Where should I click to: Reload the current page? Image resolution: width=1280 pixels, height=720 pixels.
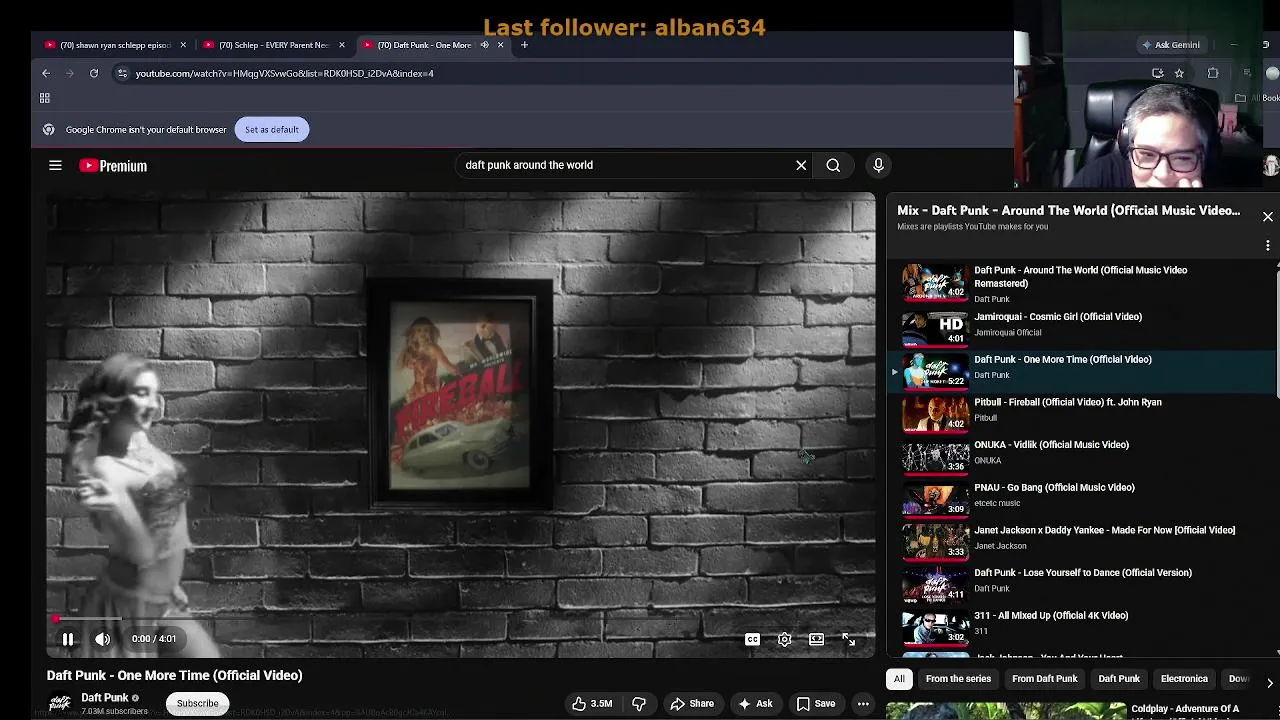[x=94, y=73]
